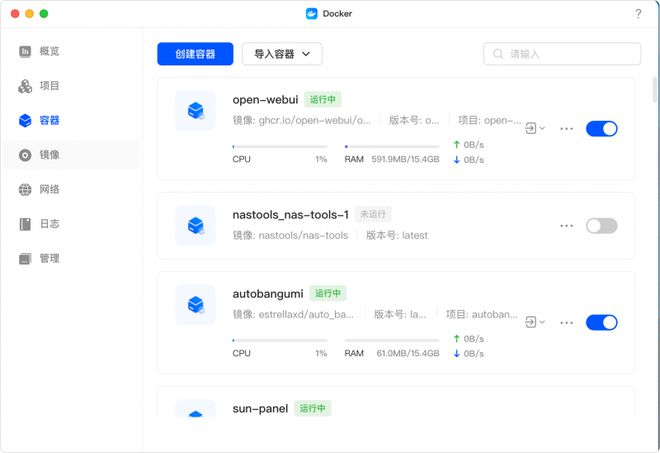Image resolution: width=660 pixels, height=453 pixels.
Task: Open the open-webui access link dropdown
Action: (x=535, y=128)
